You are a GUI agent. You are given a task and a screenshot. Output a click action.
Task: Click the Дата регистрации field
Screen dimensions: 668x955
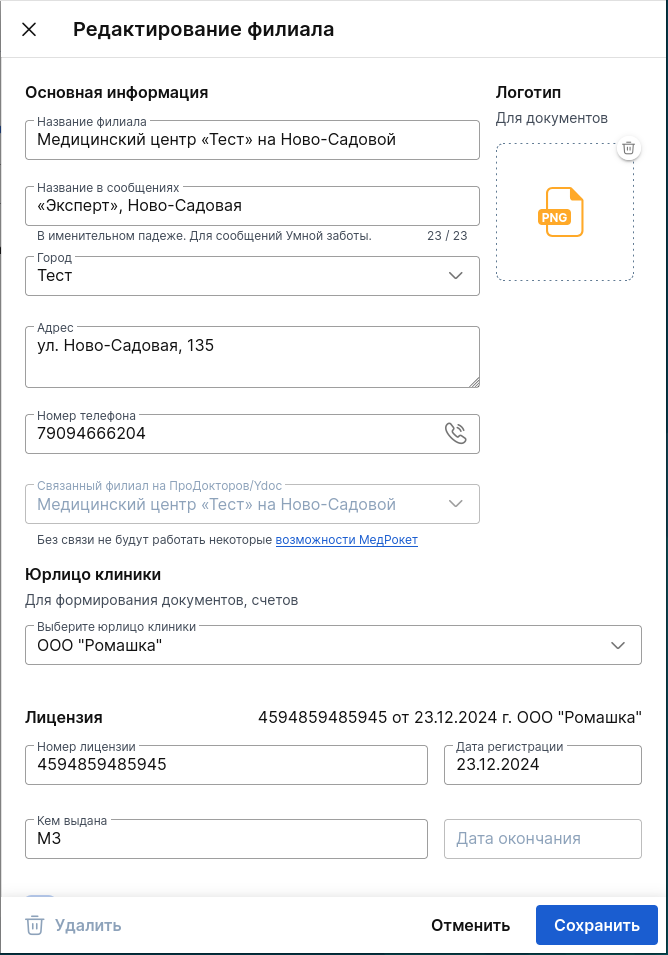point(543,765)
